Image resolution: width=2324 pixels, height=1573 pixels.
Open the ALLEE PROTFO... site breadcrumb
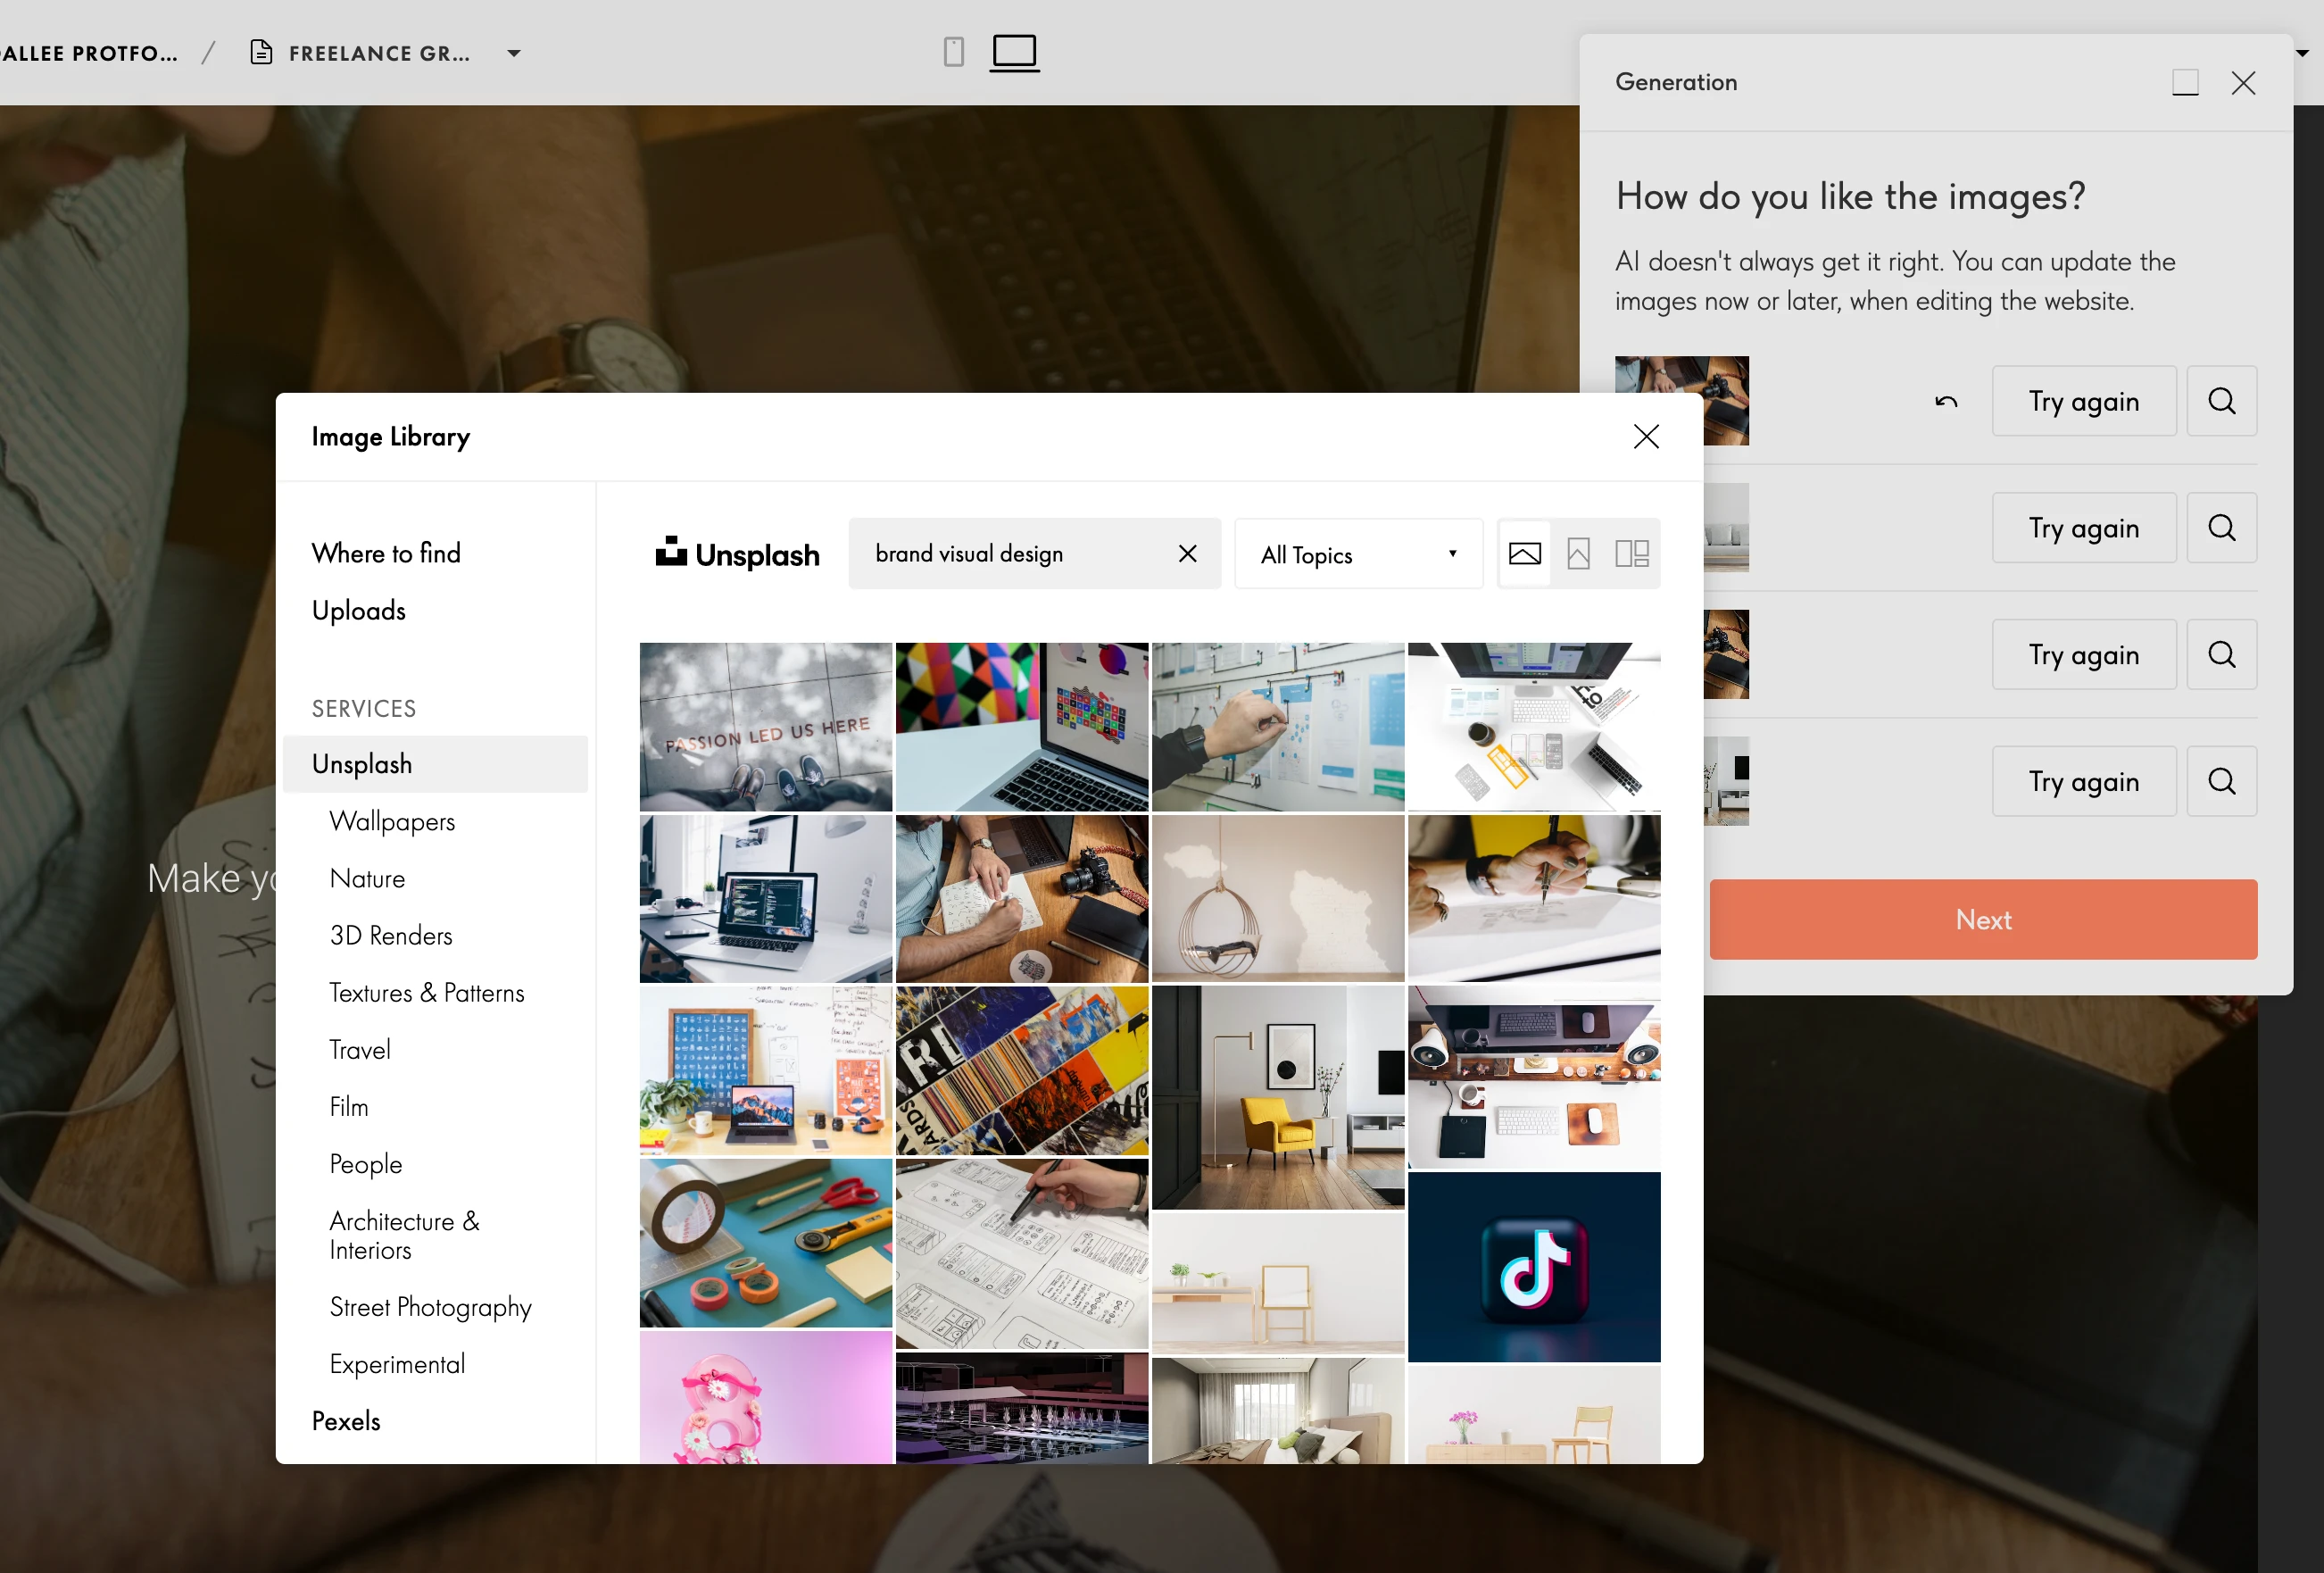tap(89, 53)
